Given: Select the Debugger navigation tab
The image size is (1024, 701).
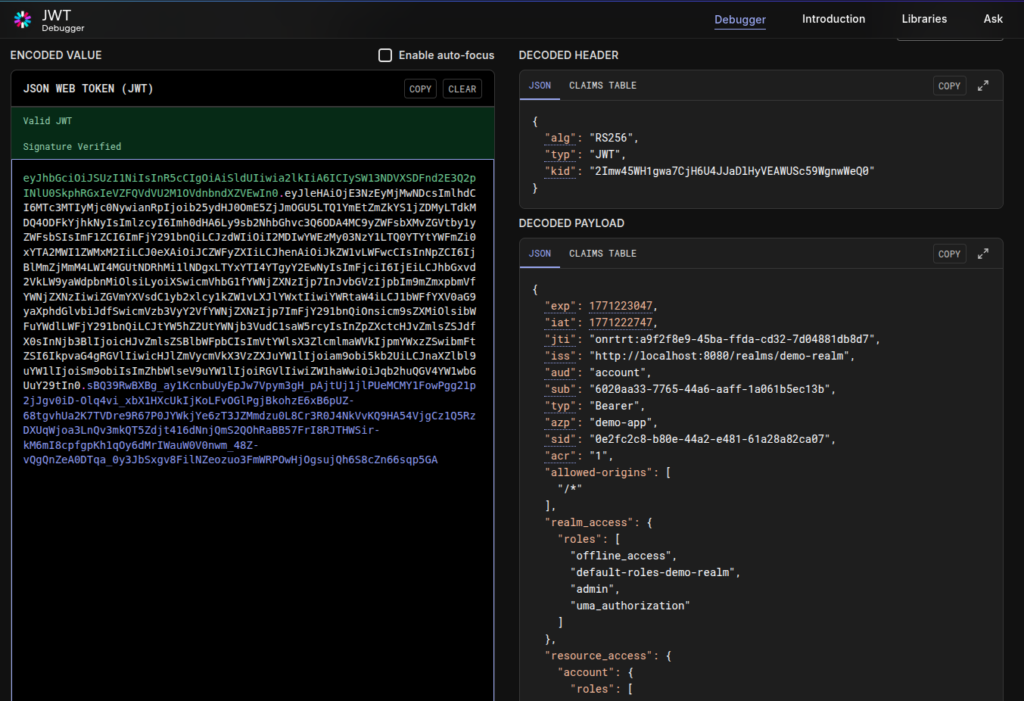Looking at the screenshot, I should tap(740, 18).
